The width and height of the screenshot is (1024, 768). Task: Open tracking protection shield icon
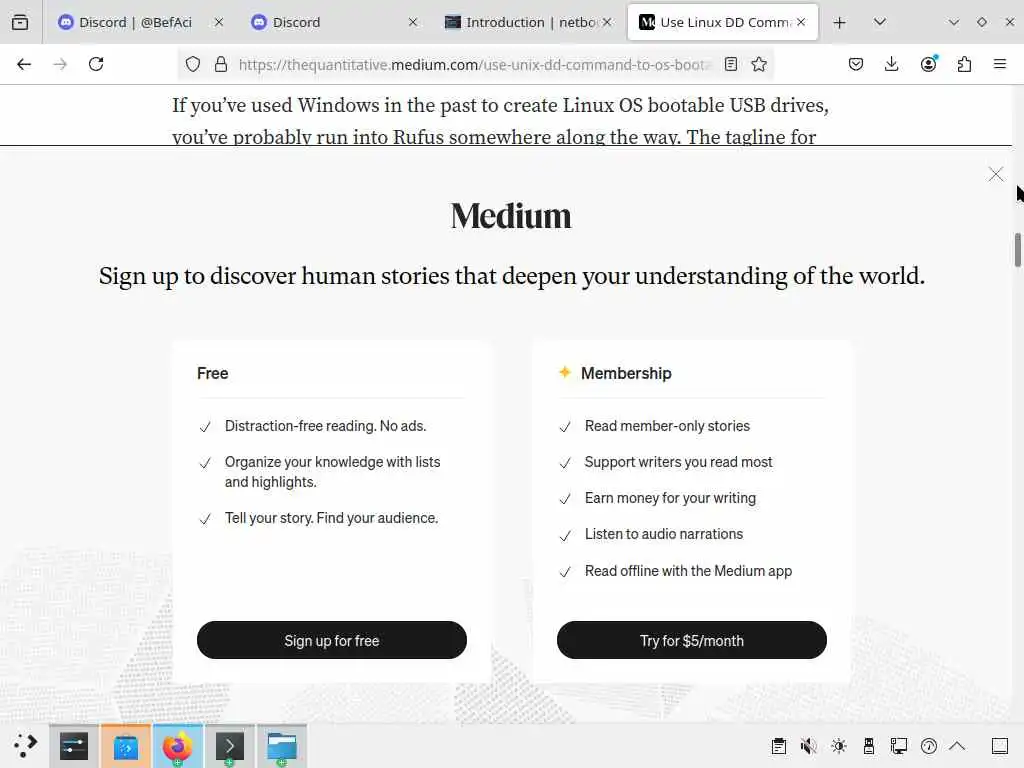coord(193,64)
